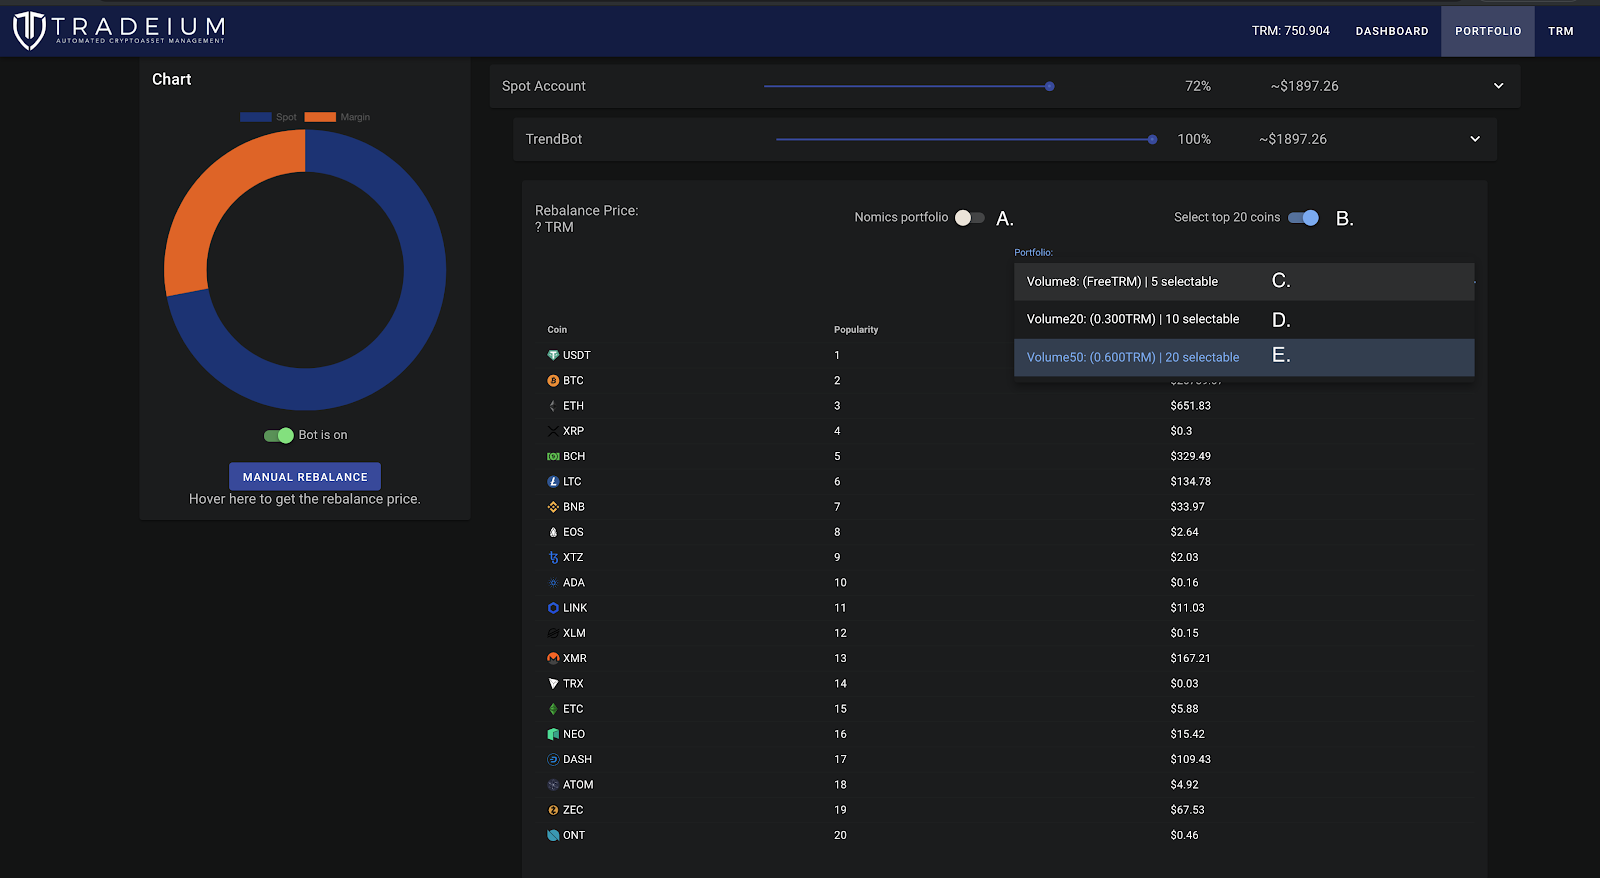Click the ETC price $5.88
This screenshot has width=1600, height=878.
pos(1185,709)
